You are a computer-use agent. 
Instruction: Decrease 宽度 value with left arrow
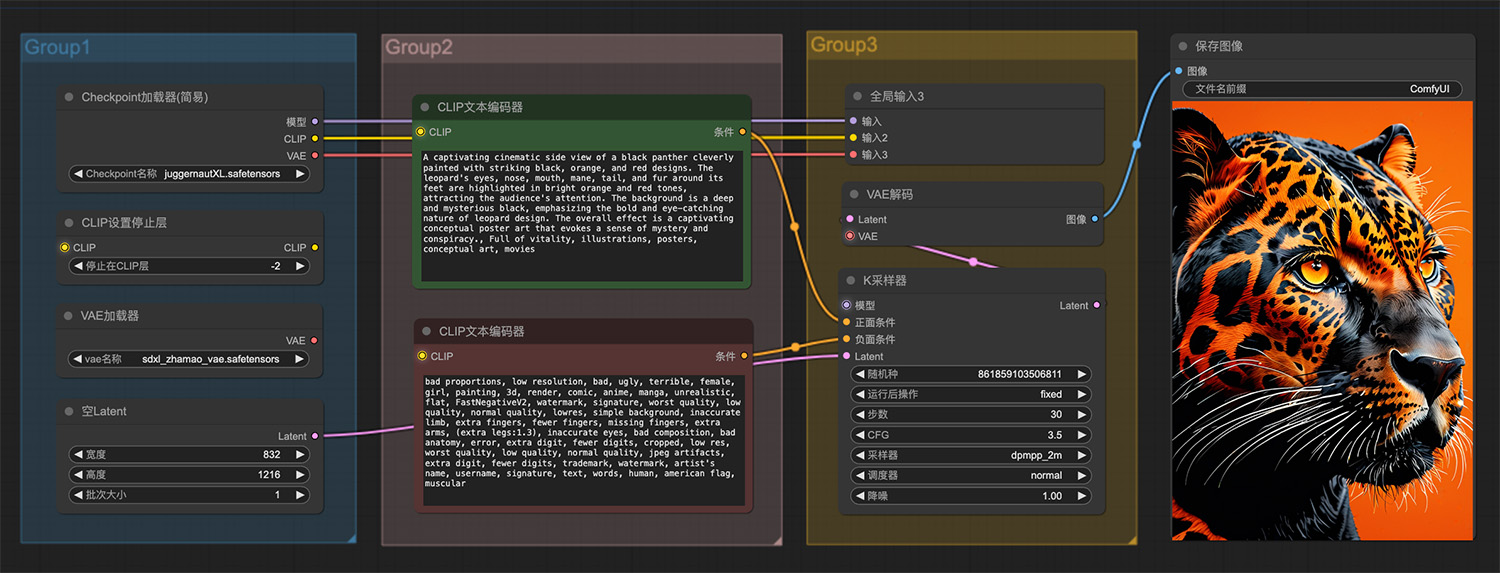77,454
